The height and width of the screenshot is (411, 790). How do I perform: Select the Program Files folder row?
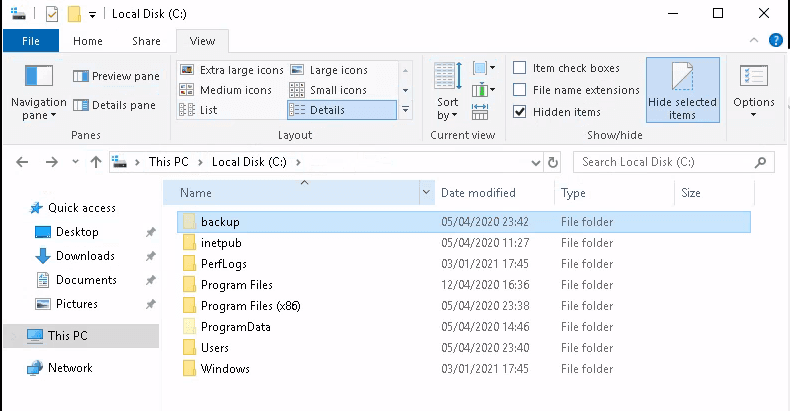(464, 285)
